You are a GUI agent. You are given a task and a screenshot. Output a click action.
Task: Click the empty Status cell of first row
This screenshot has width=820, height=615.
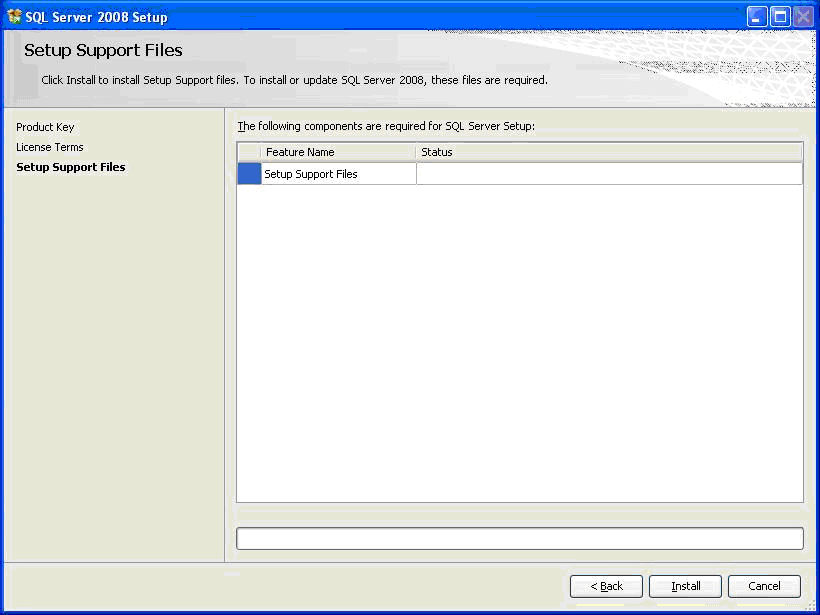tap(608, 174)
